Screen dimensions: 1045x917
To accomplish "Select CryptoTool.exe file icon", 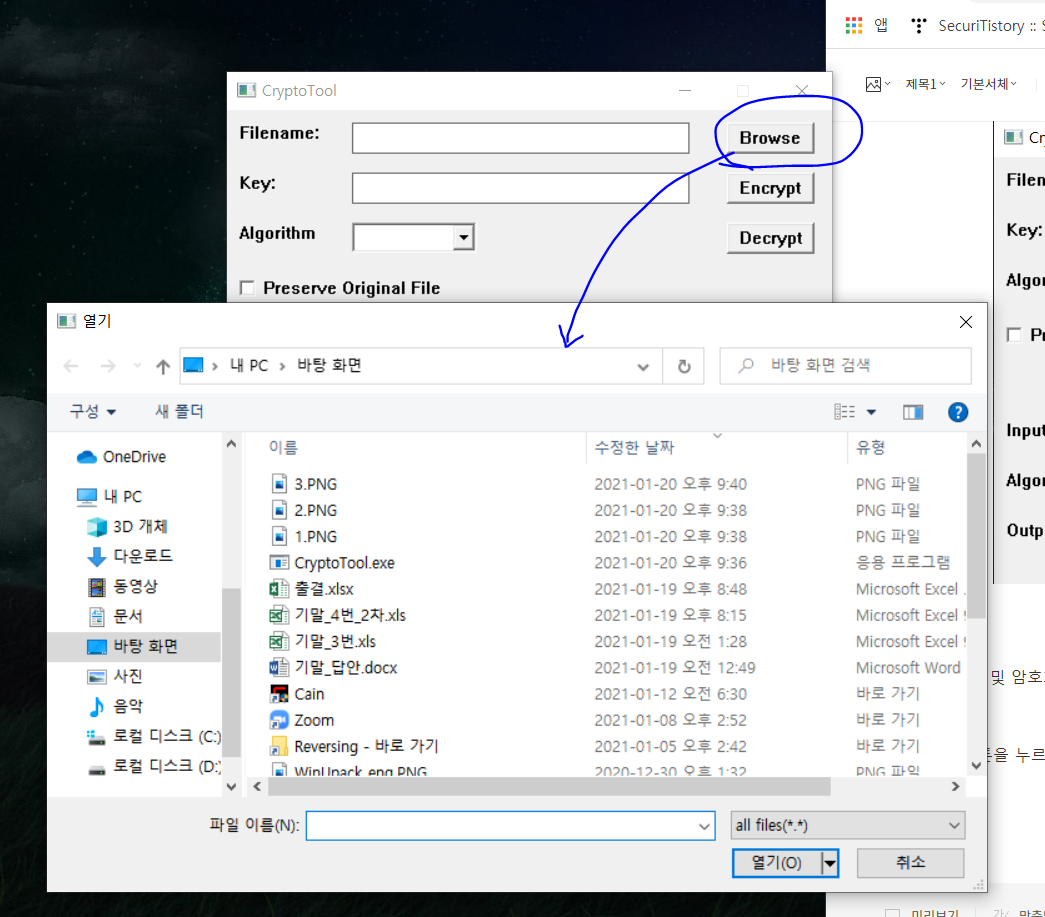I will (279, 563).
